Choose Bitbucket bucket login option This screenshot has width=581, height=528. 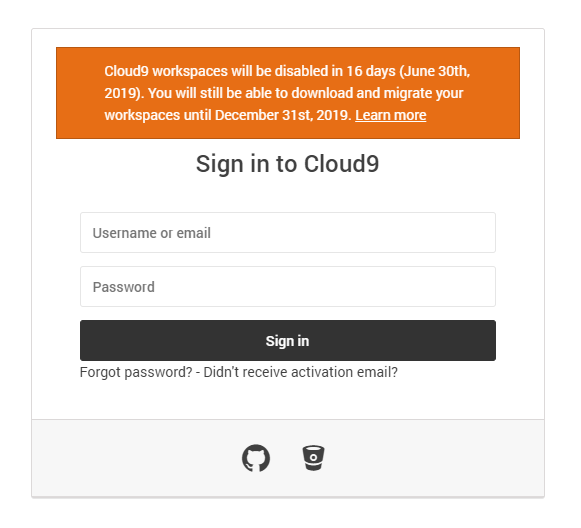click(313, 458)
